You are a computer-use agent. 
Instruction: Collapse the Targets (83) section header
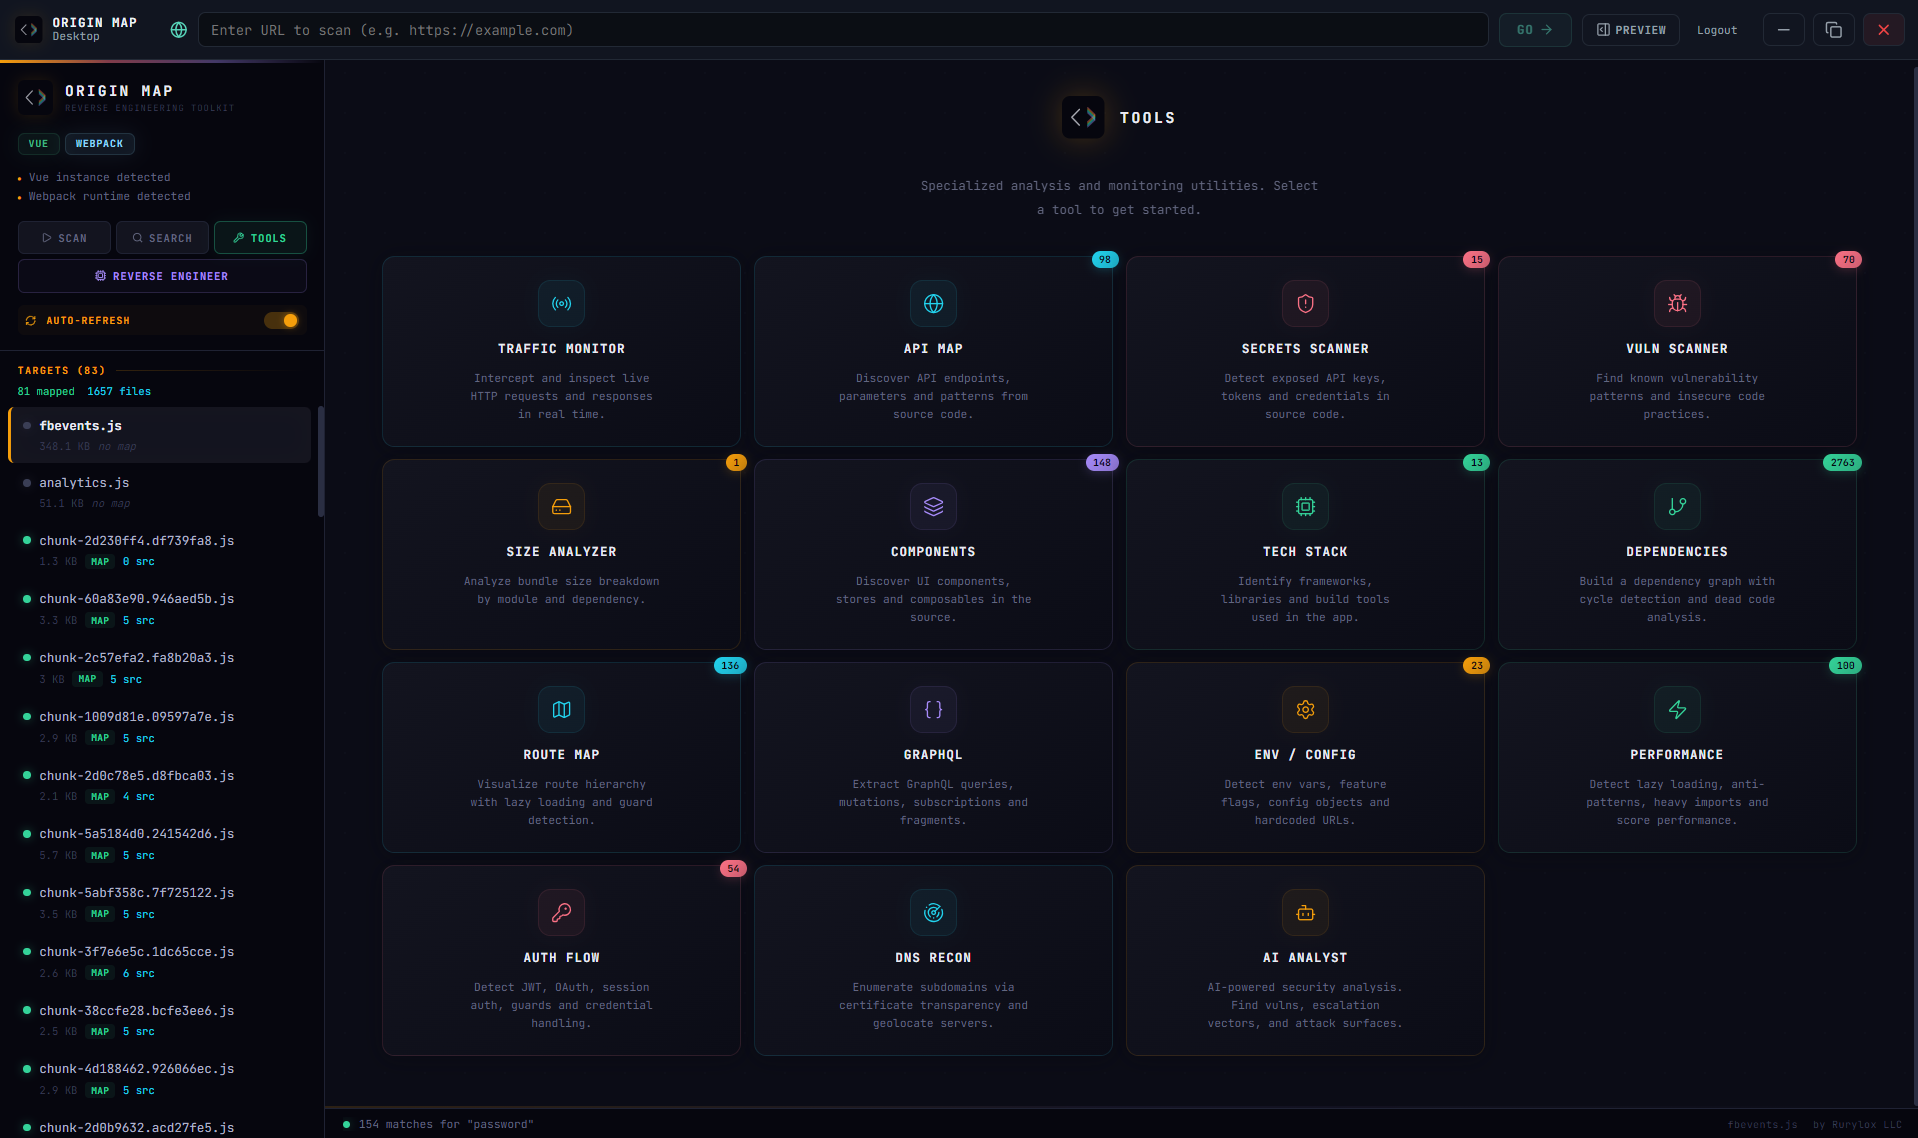60,370
